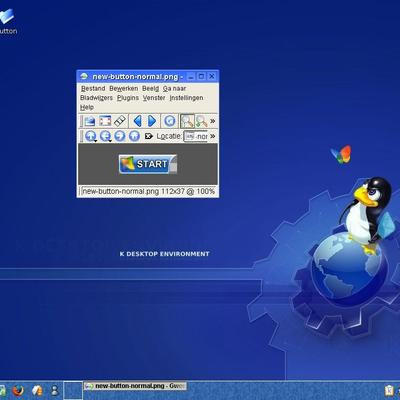Open the clipboard tray icon in the panel
400x400 pixels.
[x=389, y=390]
